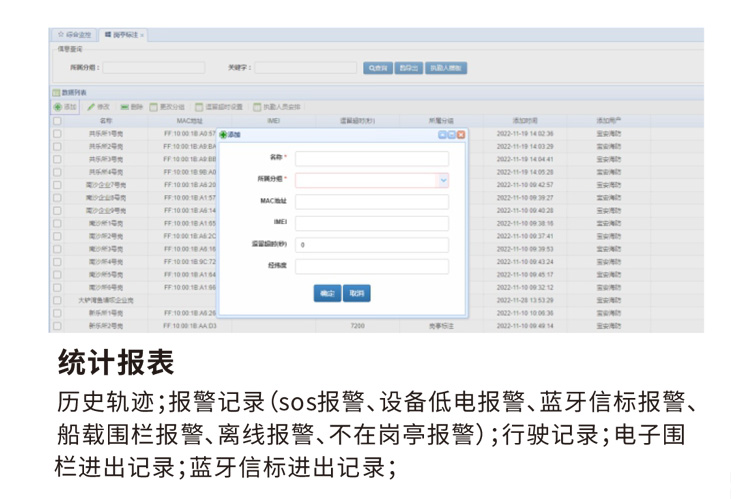Close the 添加 dialog with red X
This screenshot has width=750, height=499.
click(461, 134)
